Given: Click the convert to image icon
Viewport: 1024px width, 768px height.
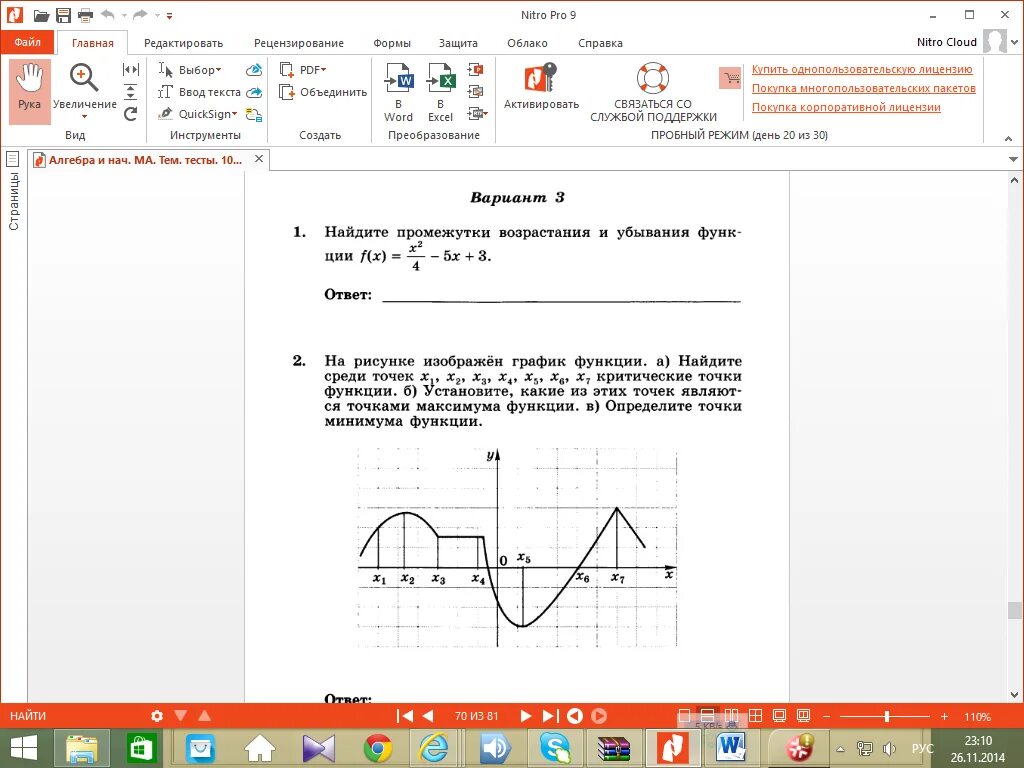Looking at the screenshot, I should [x=475, y=91].
